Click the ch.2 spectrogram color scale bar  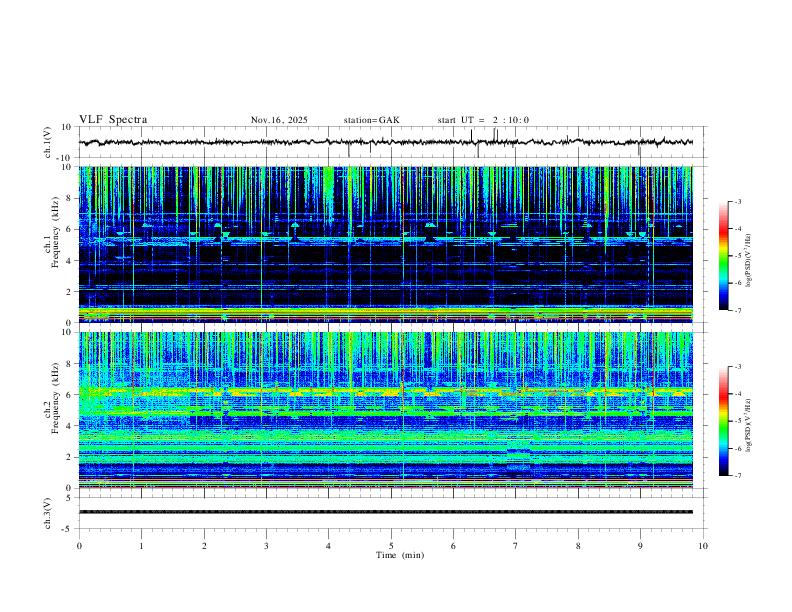pyautogui.click(x=723, y=421)
